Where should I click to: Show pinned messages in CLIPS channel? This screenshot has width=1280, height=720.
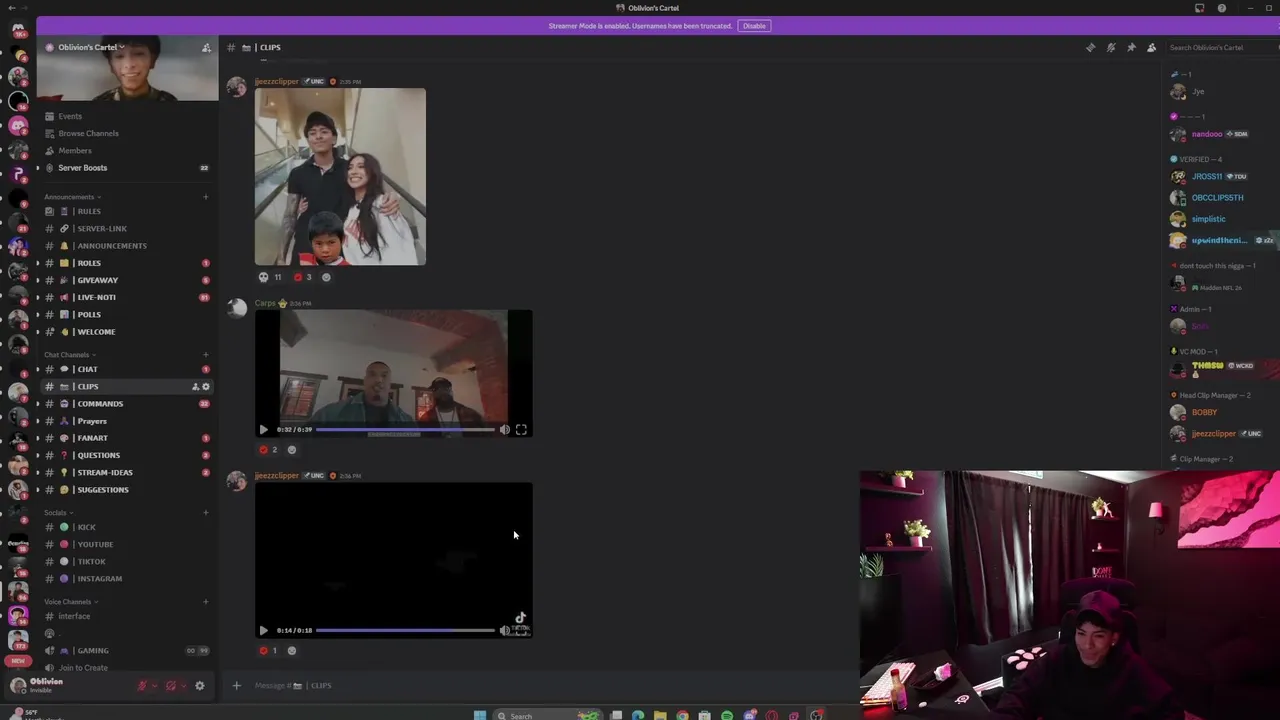click(1131, 47)
